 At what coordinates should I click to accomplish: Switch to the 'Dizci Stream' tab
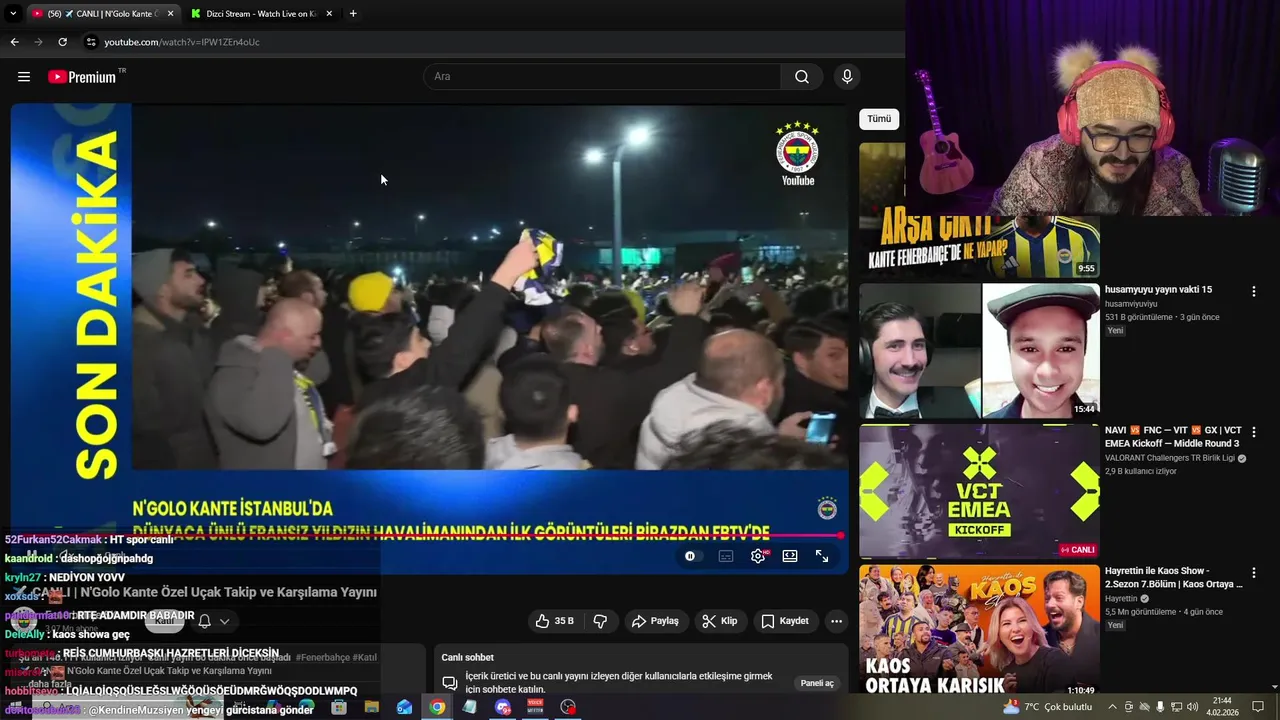(262, 14)
